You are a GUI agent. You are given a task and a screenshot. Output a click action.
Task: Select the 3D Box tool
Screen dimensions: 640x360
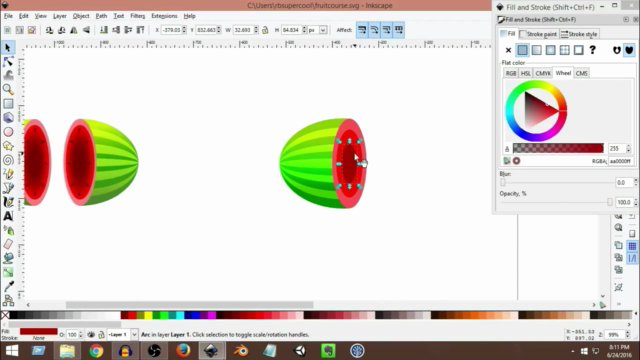point(8,118)
